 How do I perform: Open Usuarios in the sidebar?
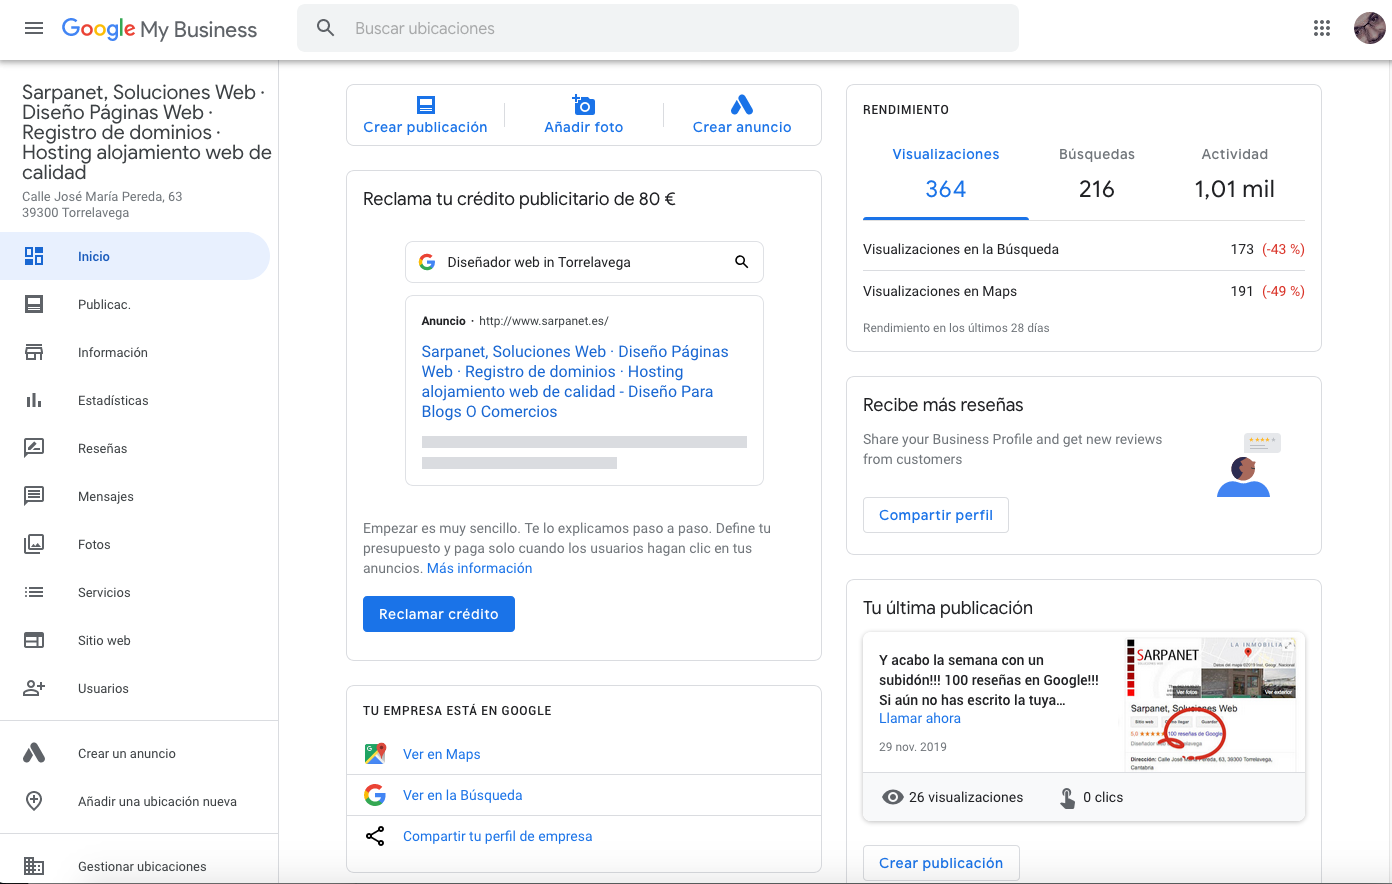[135, 688]
